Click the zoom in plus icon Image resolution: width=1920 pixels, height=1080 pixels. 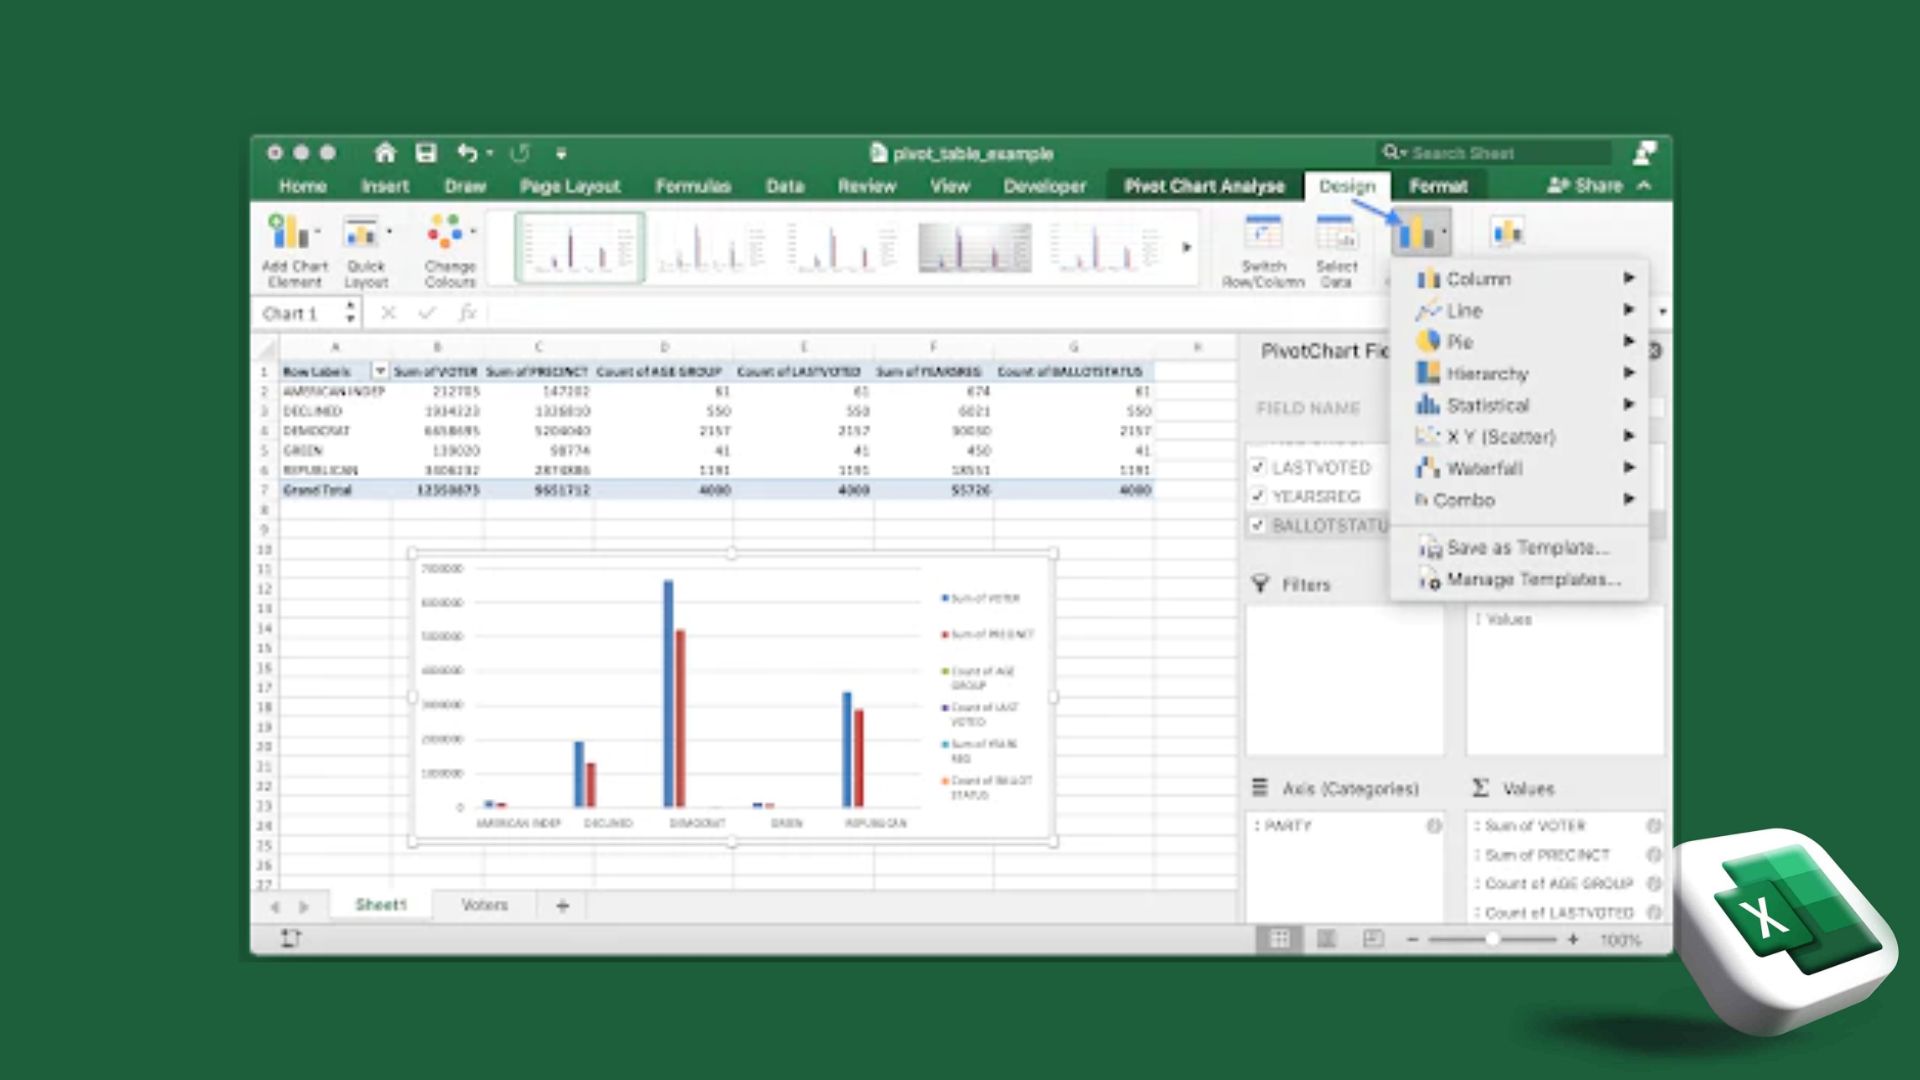pos(1573,940)
